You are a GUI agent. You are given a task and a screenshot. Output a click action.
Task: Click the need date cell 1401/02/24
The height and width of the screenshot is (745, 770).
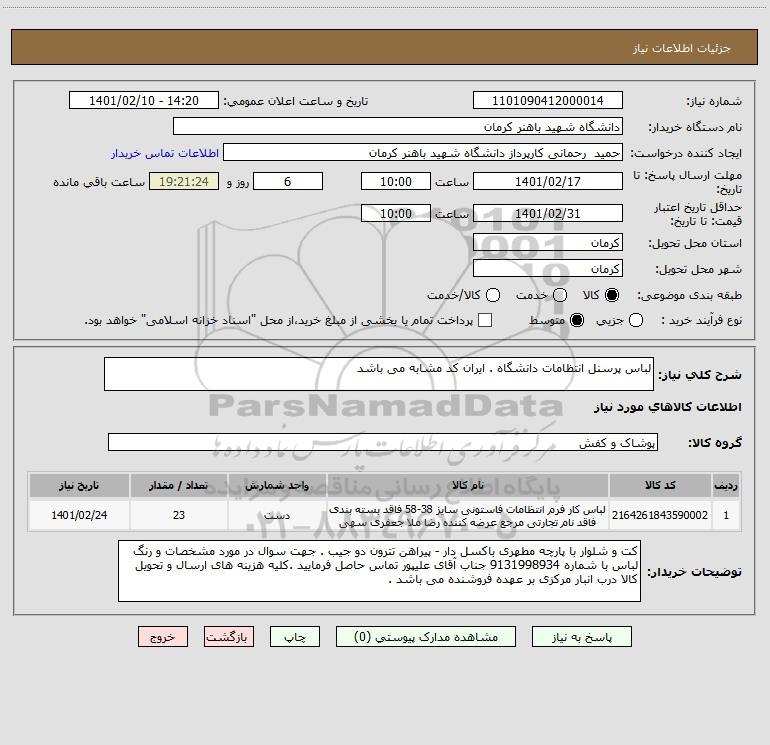(x=79, y=515)
